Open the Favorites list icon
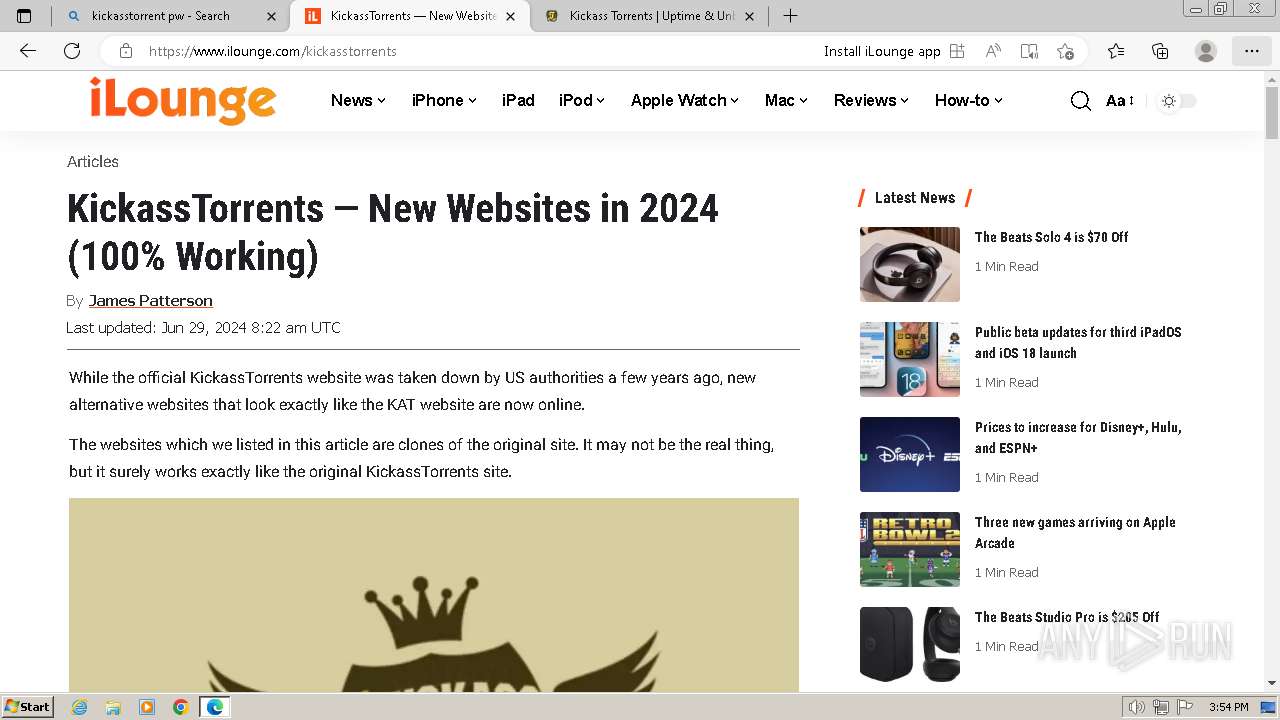This screenshot has width=1280, height=720. coord(1116,51)
